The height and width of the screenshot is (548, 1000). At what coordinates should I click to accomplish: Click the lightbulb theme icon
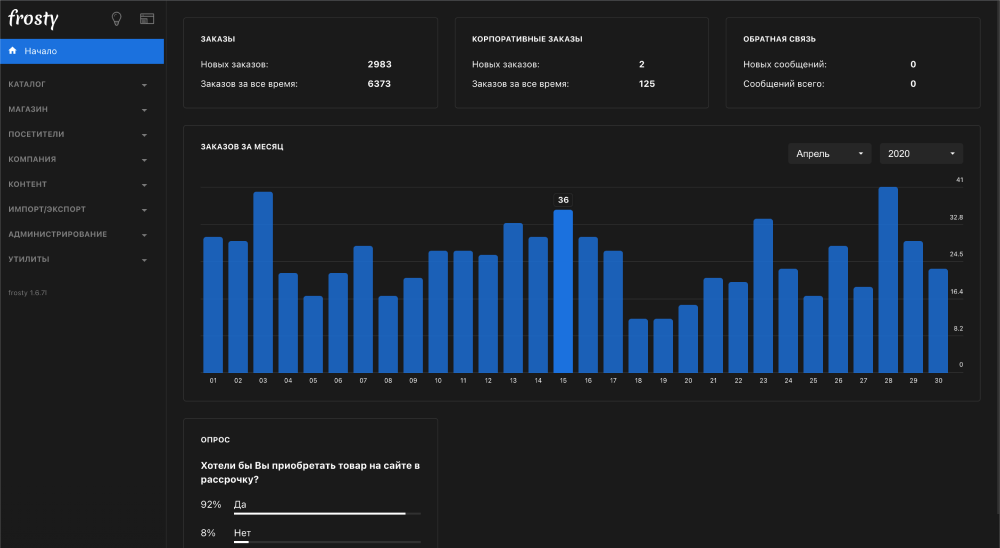[x=116, y=18]
